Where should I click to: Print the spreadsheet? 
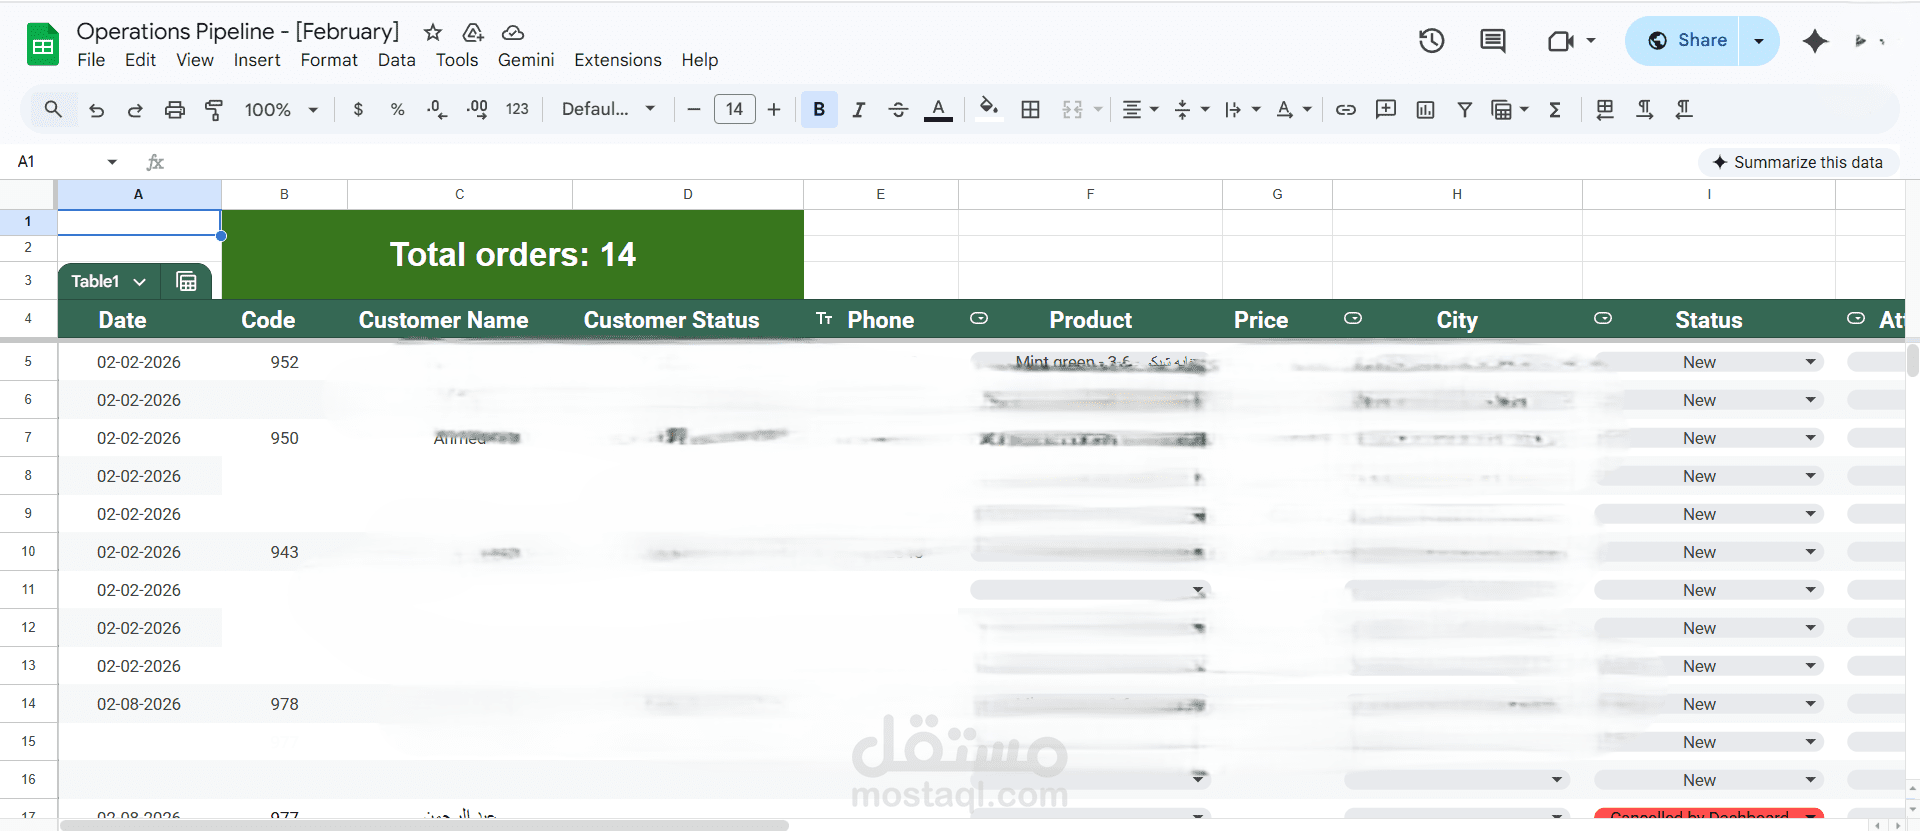[x=175, y=110]
